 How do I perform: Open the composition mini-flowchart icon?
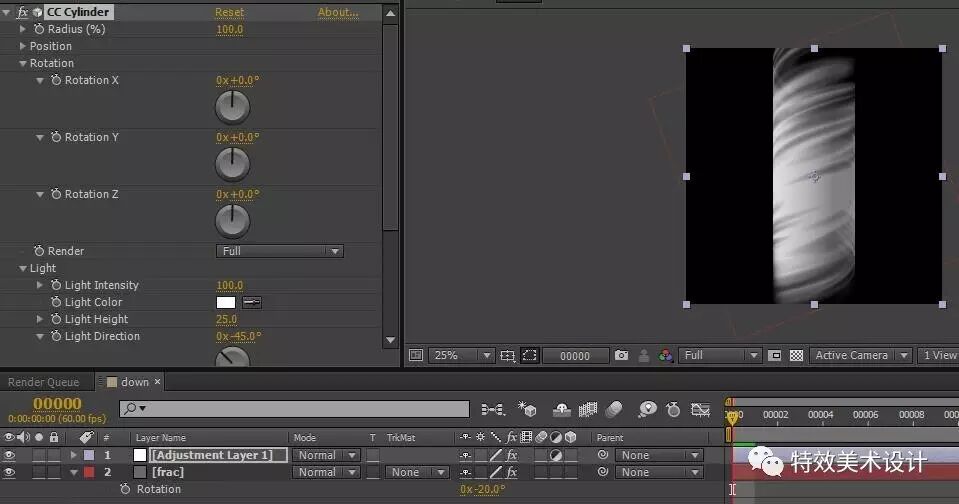tap(493, 409)
